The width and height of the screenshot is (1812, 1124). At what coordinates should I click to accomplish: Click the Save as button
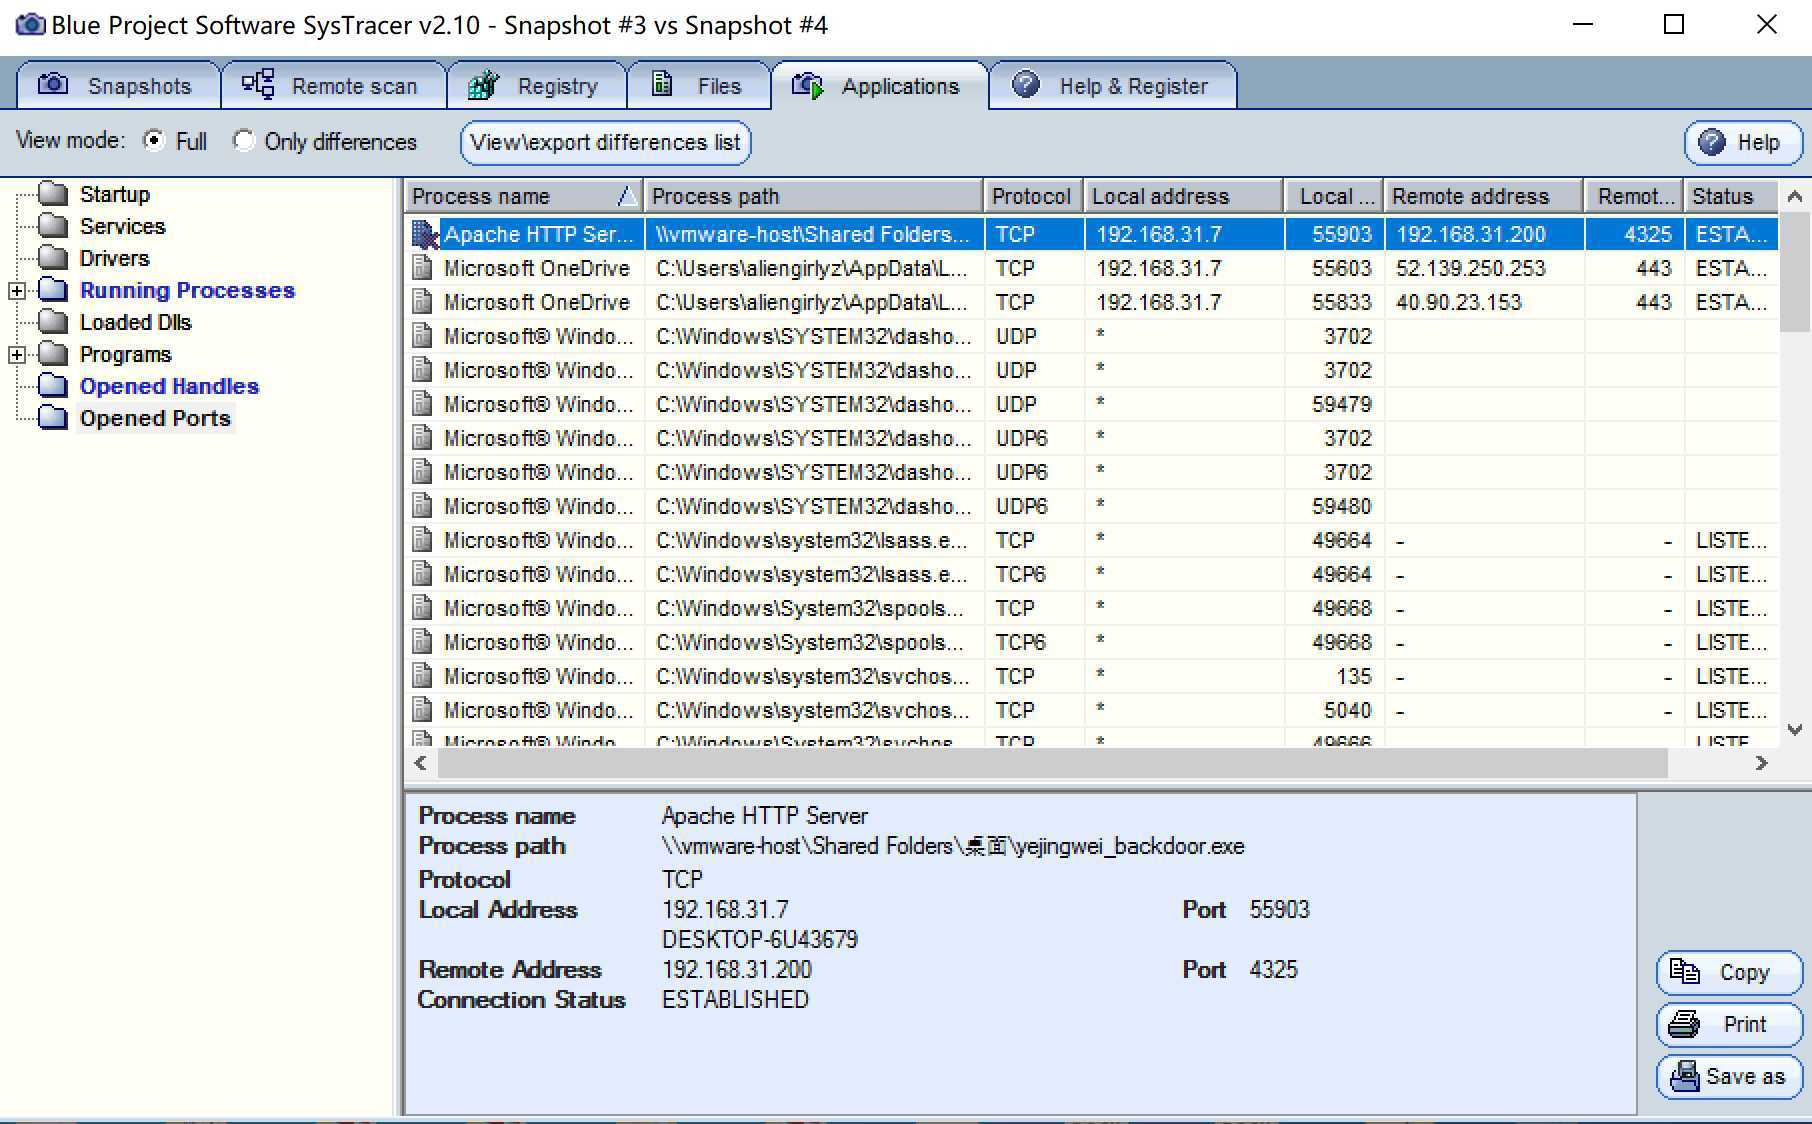pyautogui.click(x=1729, y=1076)
